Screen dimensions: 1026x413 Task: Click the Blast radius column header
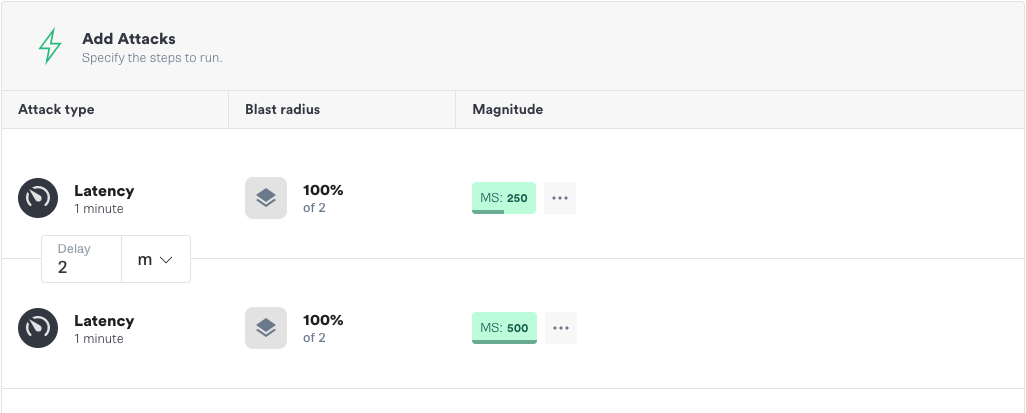click(283, 109)
